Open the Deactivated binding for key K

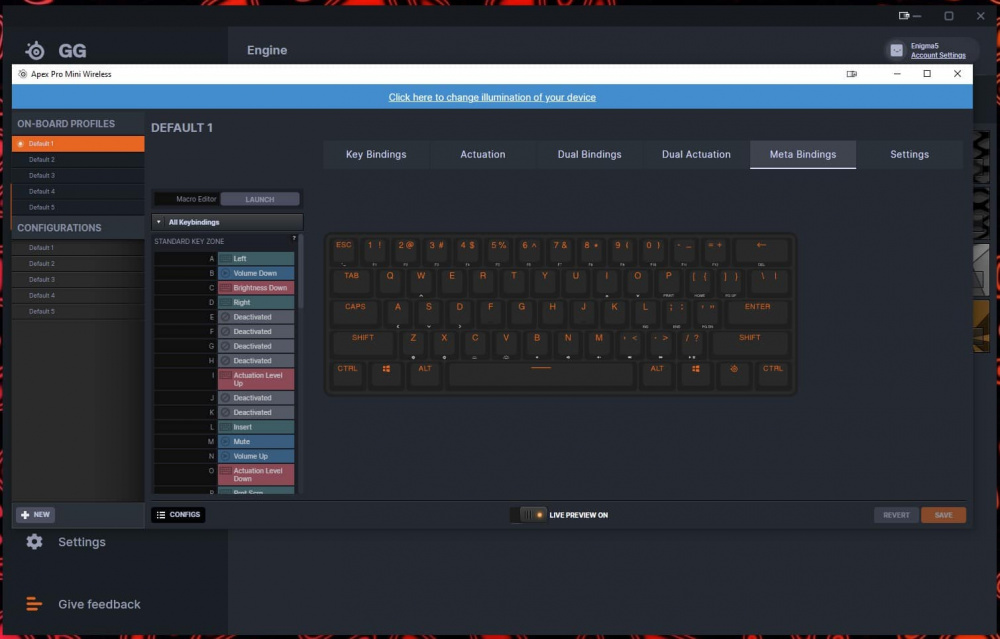[256, 412]
